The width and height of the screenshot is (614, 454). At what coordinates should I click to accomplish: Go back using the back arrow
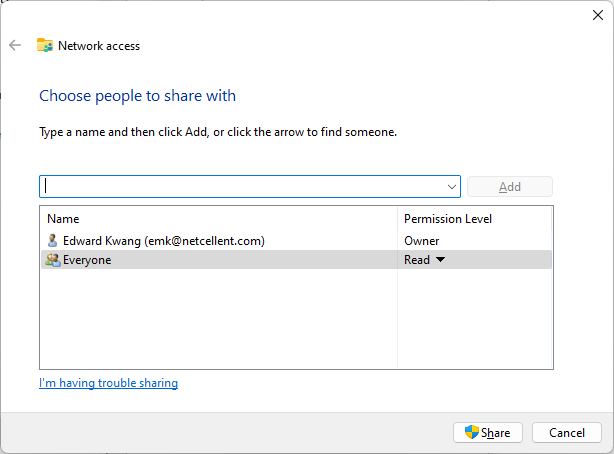click(15, 45)
